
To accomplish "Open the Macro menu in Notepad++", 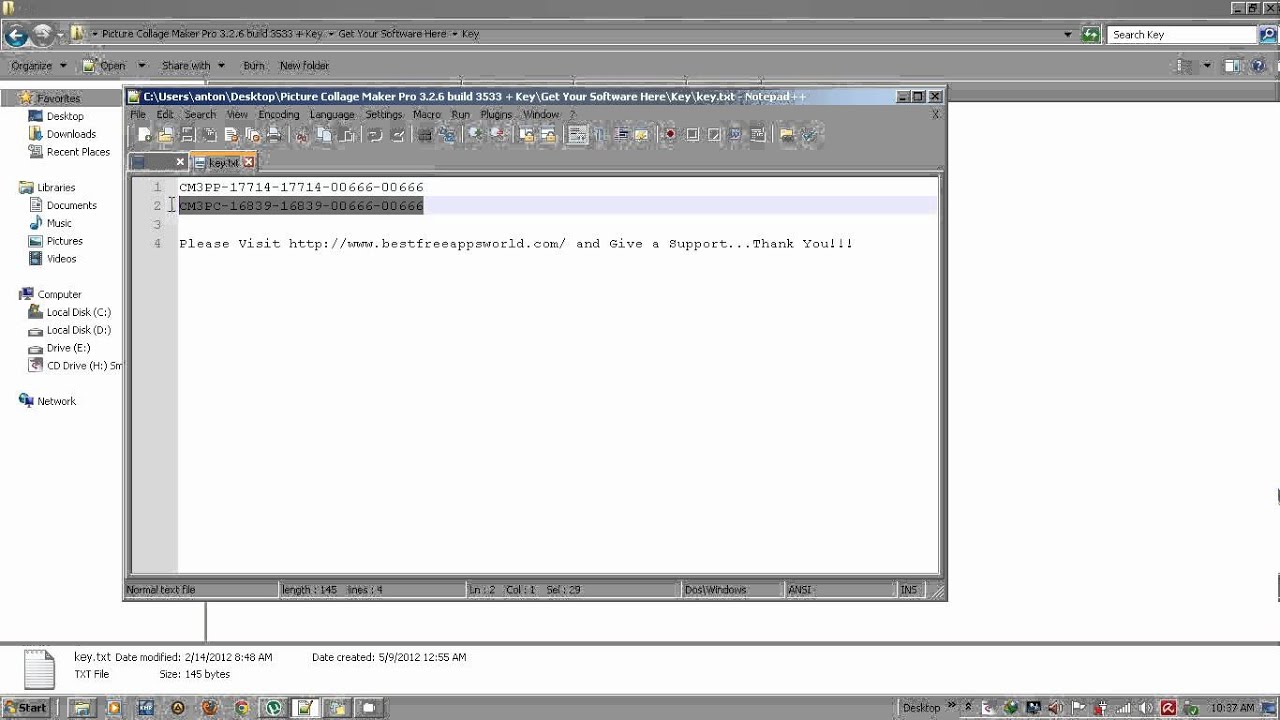I will click(427, 115).
